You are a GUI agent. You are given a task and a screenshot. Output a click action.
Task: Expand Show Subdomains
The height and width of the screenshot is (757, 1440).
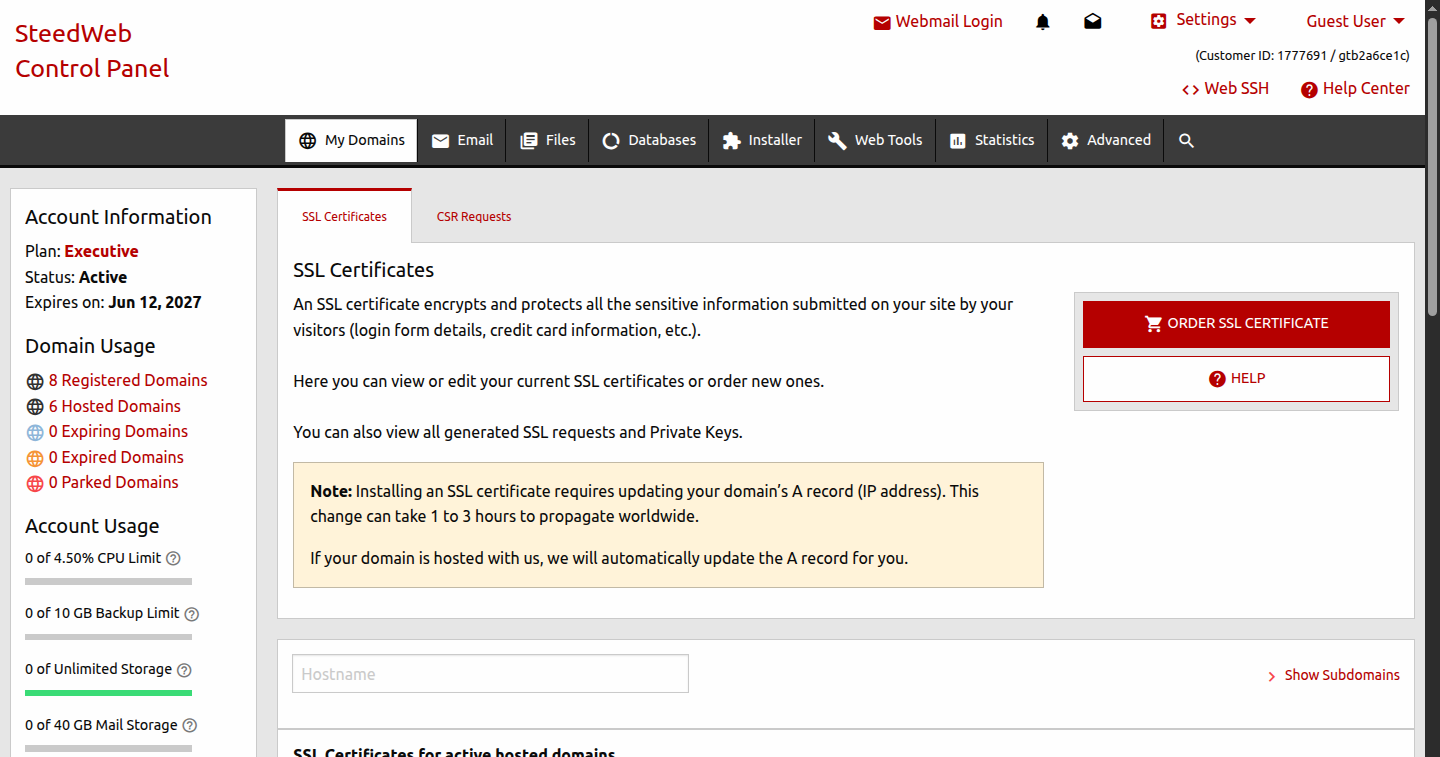pos(1334,675)
